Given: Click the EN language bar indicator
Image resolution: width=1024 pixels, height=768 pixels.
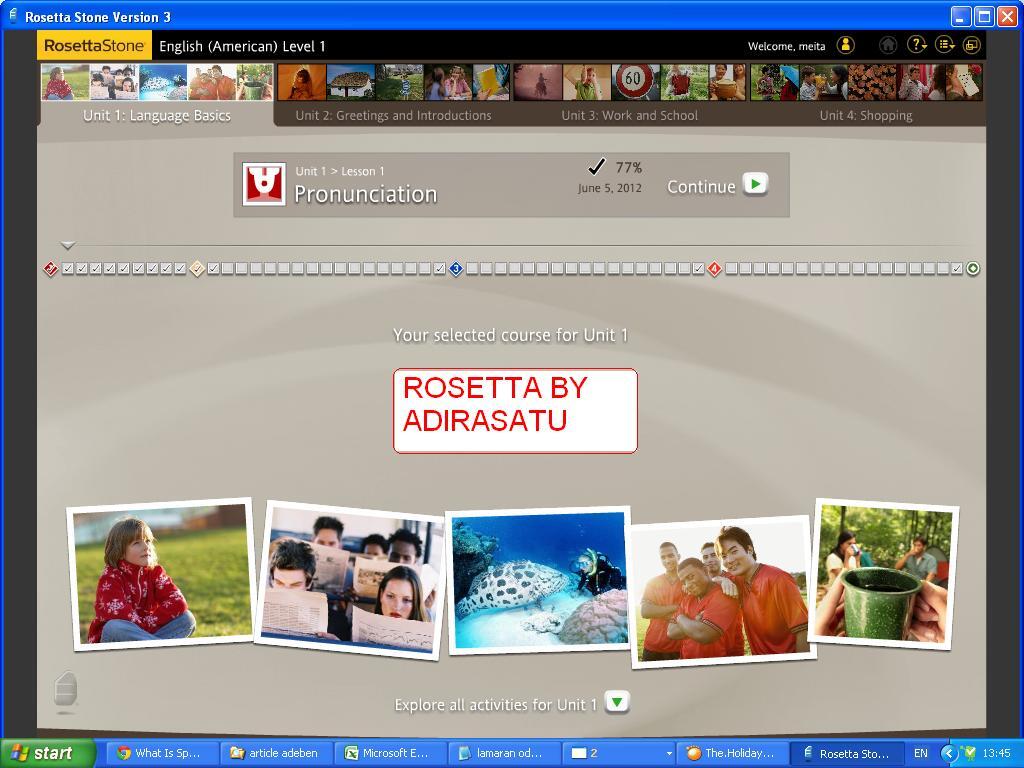Looking at the screenshot, I should 920,754.
